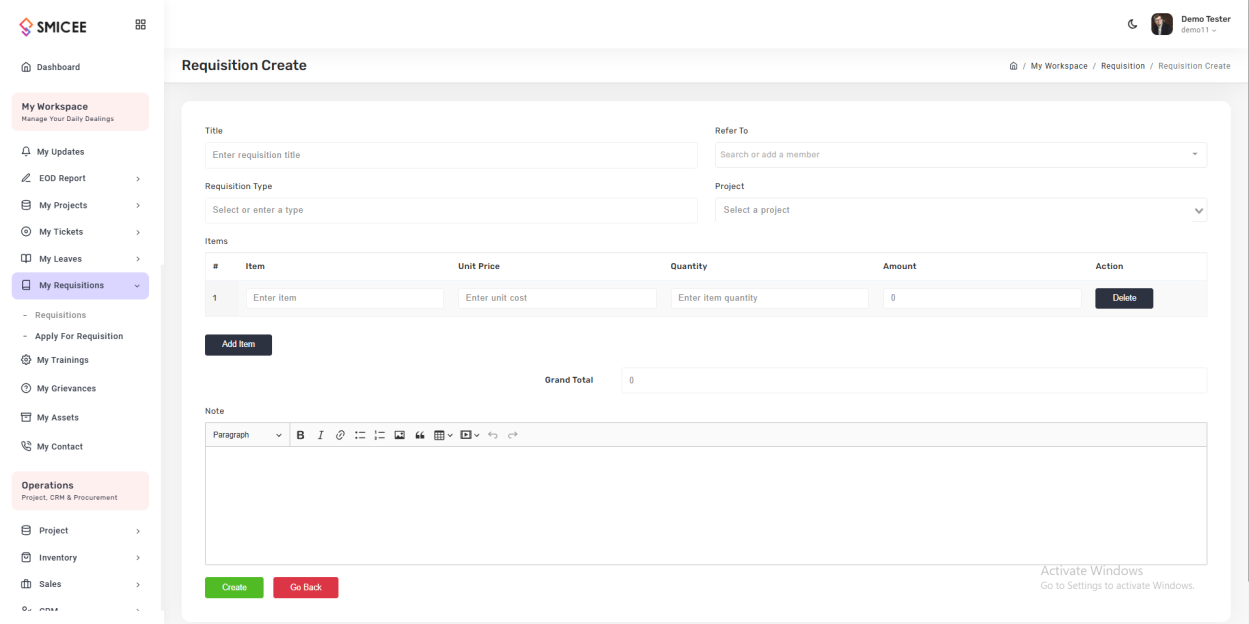Screen dimensions: 1249x624
Task: Insert a block quote in Note
Action: (x=420, y=435)
